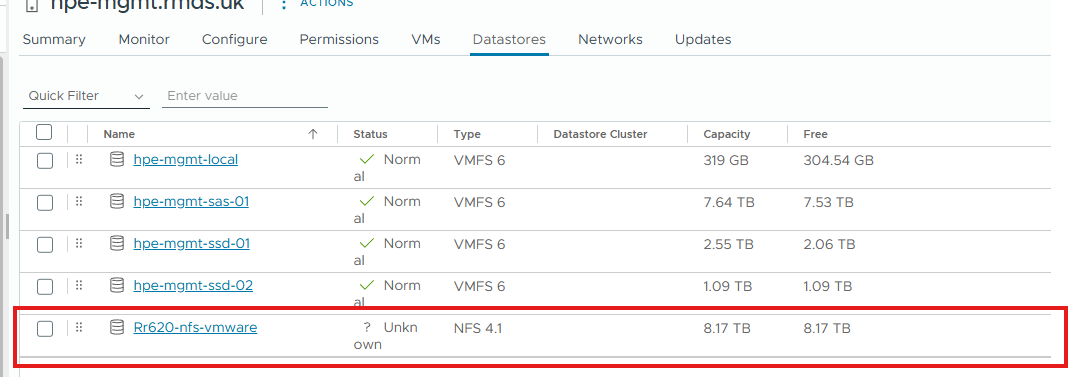
Task: Click the Rr620-nfs-vmware datastore icon
Action: coord(117,327)
